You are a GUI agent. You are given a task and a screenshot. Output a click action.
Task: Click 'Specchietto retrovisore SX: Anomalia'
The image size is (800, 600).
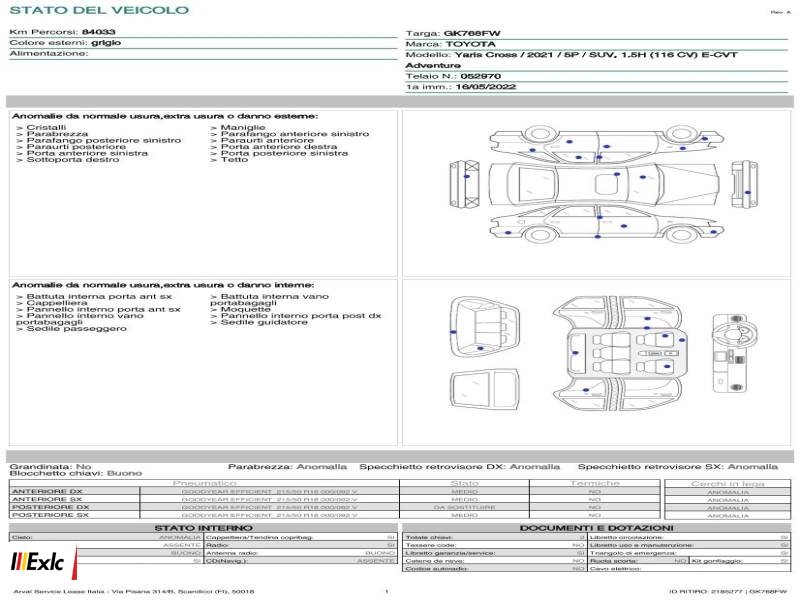click(678, 466)
